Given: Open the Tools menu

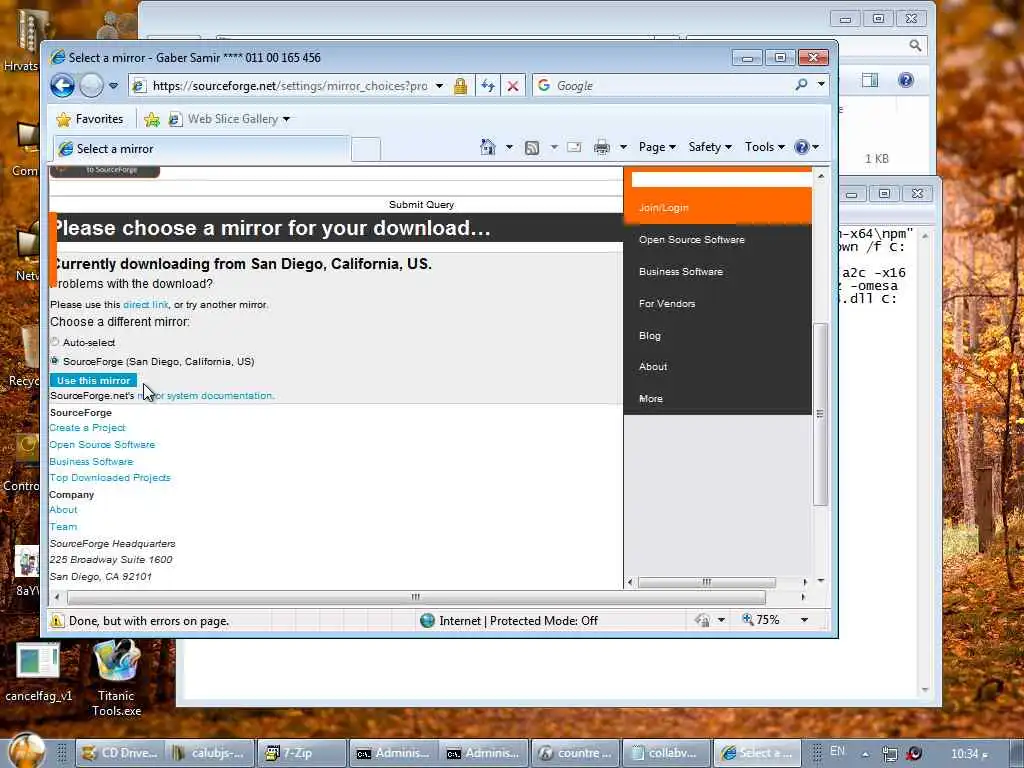Looking at the screenshot, I should (765, 147).
